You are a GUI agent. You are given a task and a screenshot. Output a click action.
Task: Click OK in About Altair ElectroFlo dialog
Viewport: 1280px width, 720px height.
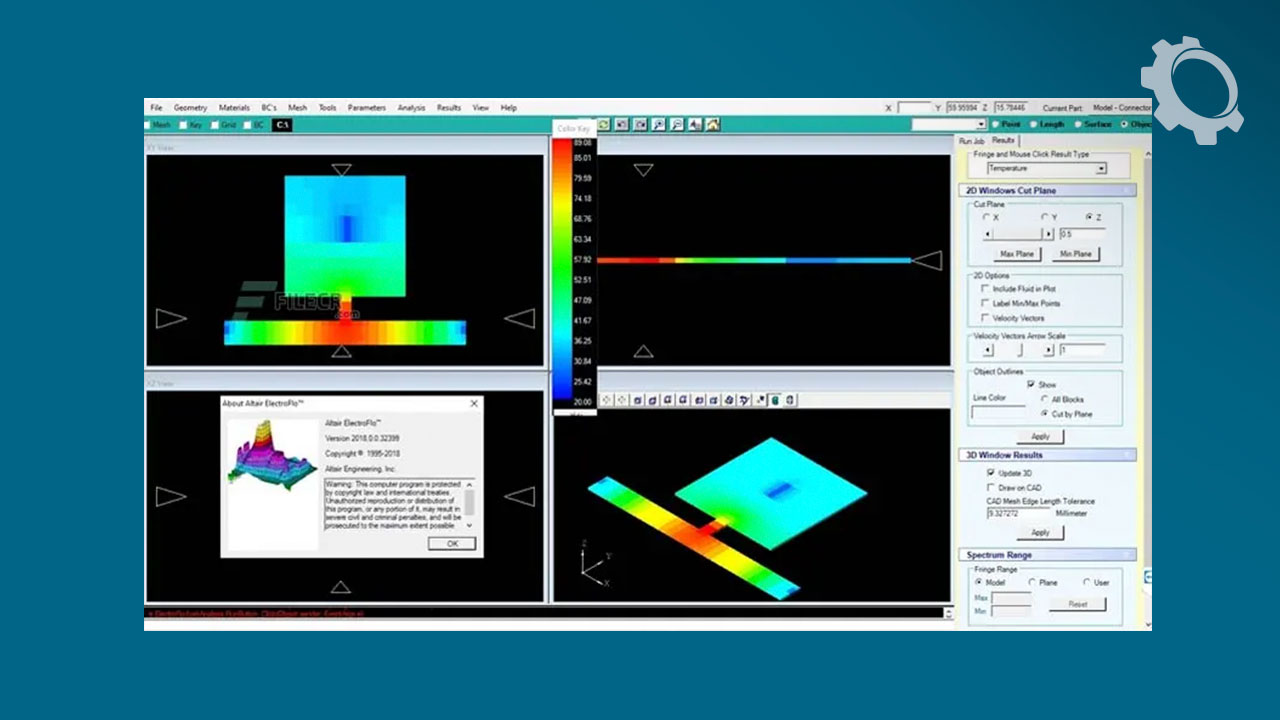pos(452,543)
